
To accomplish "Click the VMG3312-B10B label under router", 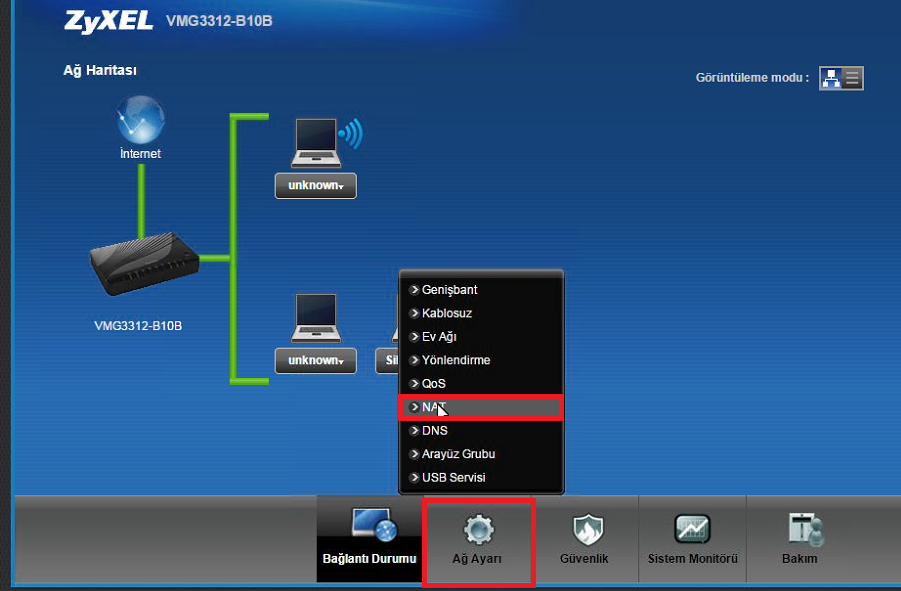I will [x=138, y=326].
